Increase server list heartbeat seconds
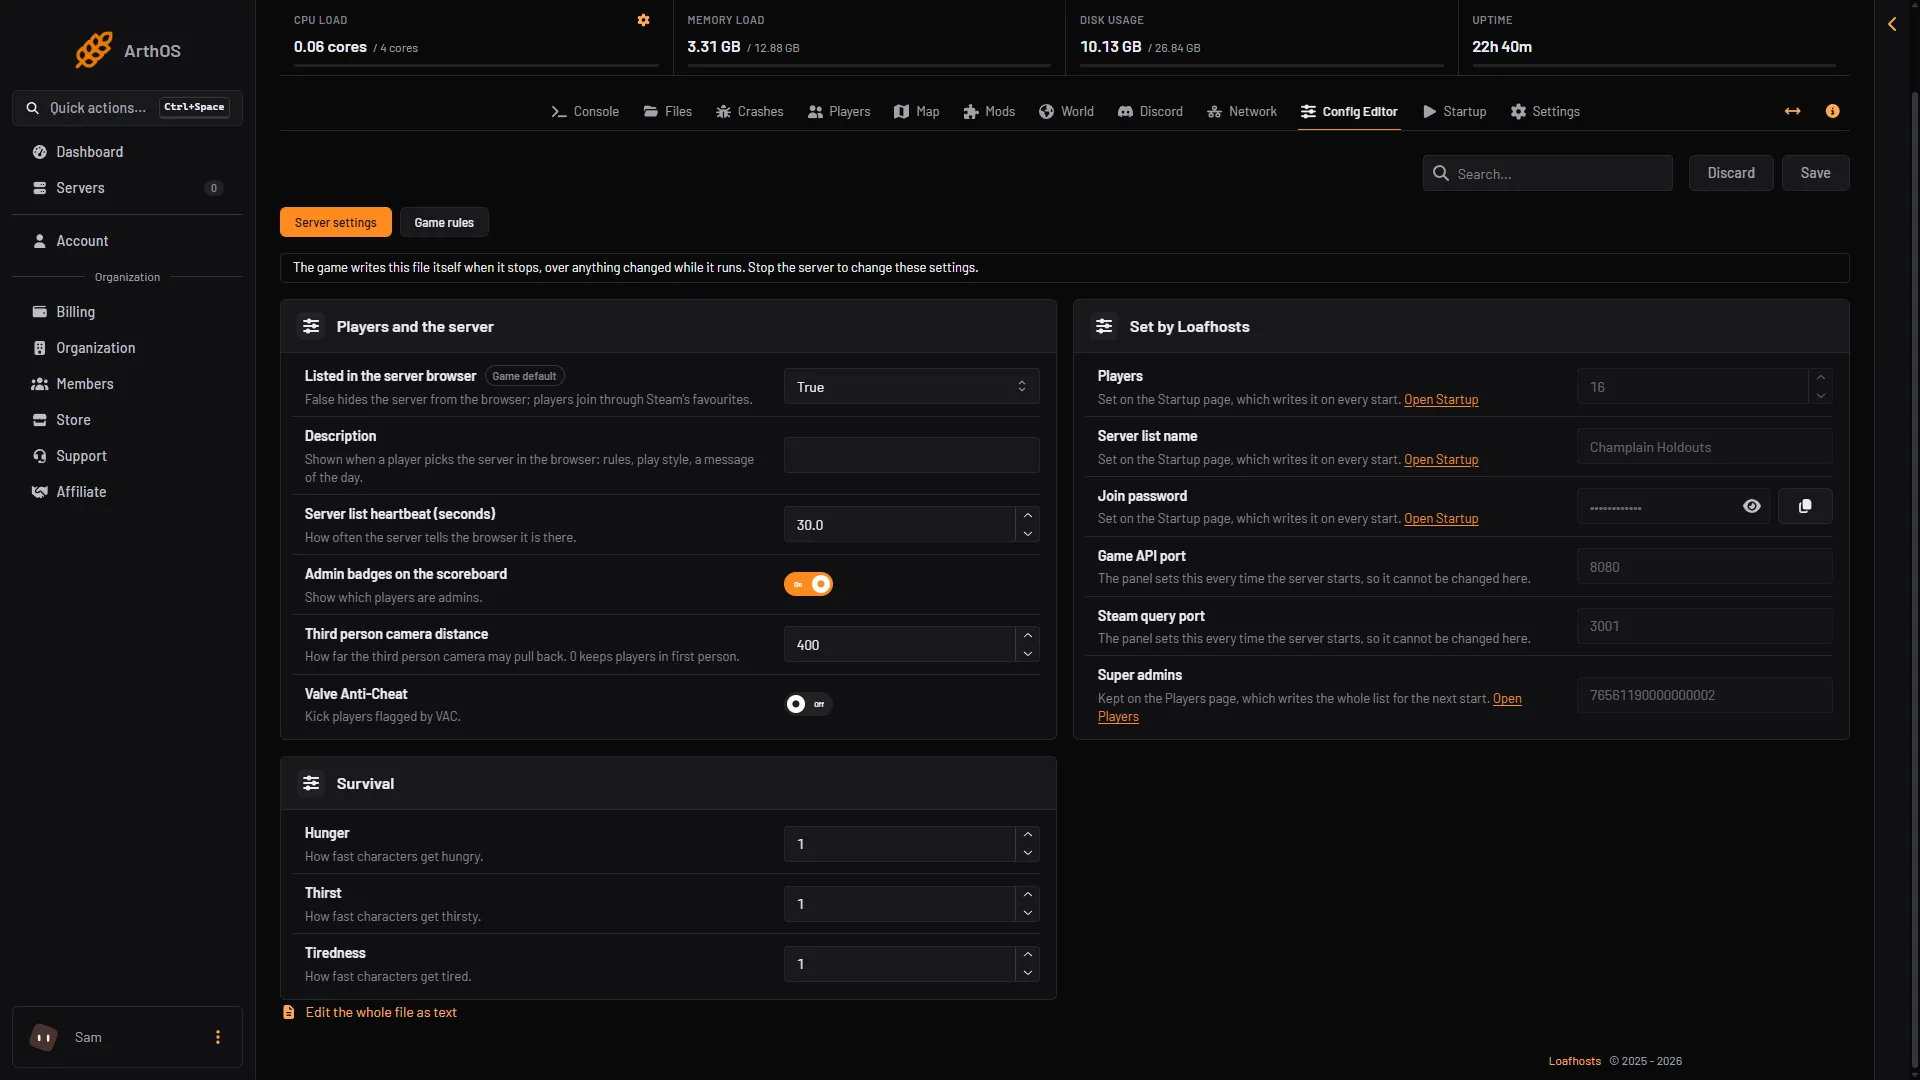Image resolution: width=1920 pixels, height=1080 pixels. 1027,516
